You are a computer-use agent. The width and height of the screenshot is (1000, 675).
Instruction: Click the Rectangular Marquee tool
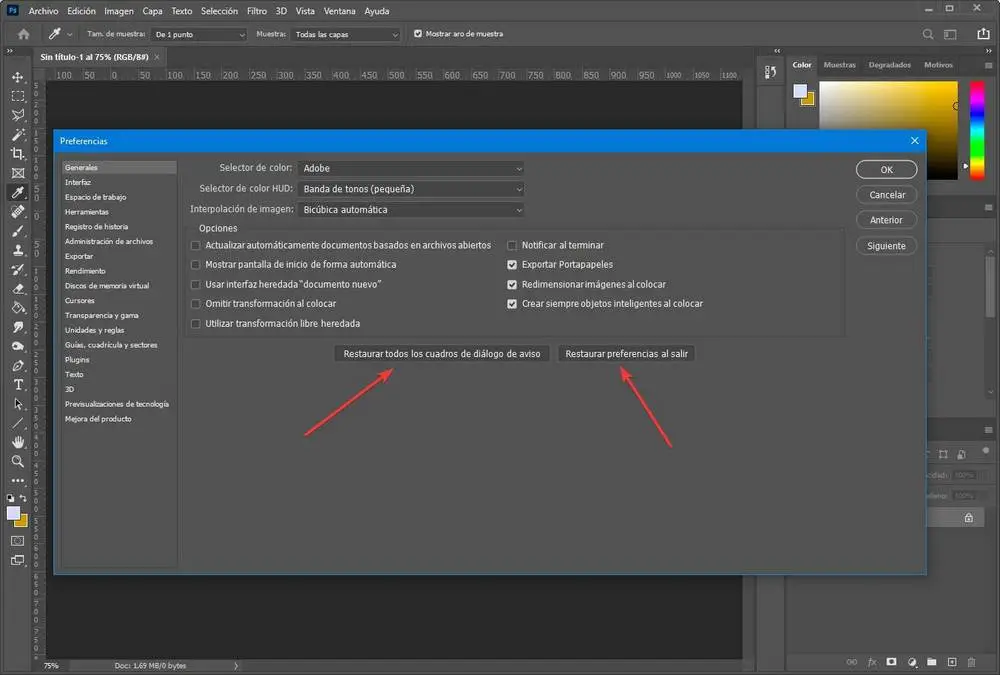pyautogui.click(x=18, y=96)
